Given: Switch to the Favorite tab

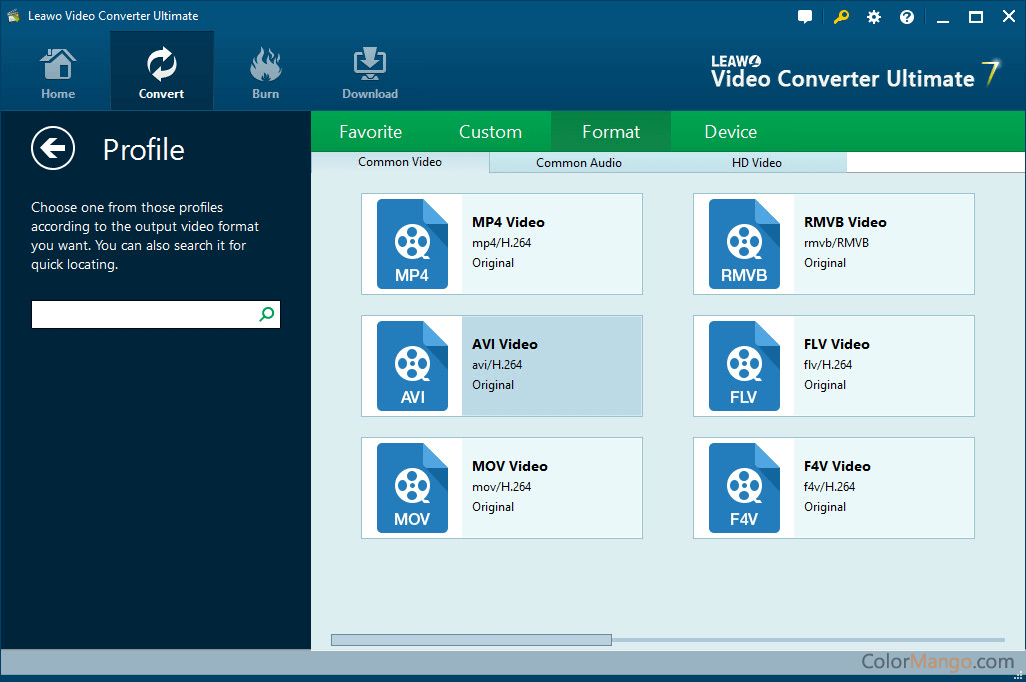Looking at the screenshot, I should click(370, 132).
